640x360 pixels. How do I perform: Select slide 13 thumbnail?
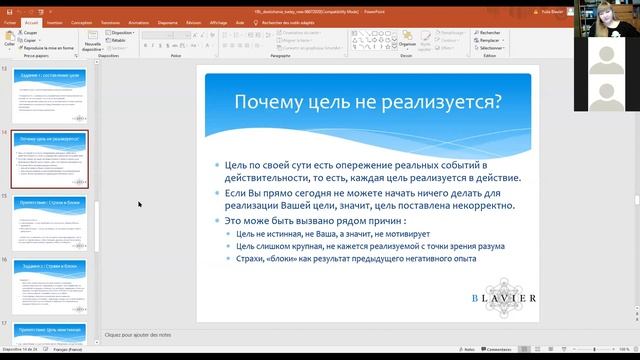[x=50, y=96]
